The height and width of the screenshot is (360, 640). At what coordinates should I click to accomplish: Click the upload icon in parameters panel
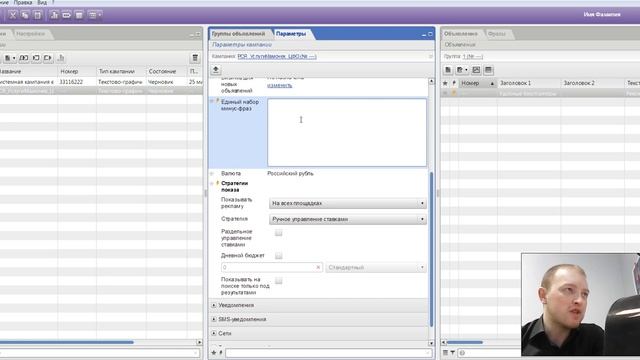pyautogui.click(x=216, y=70)
